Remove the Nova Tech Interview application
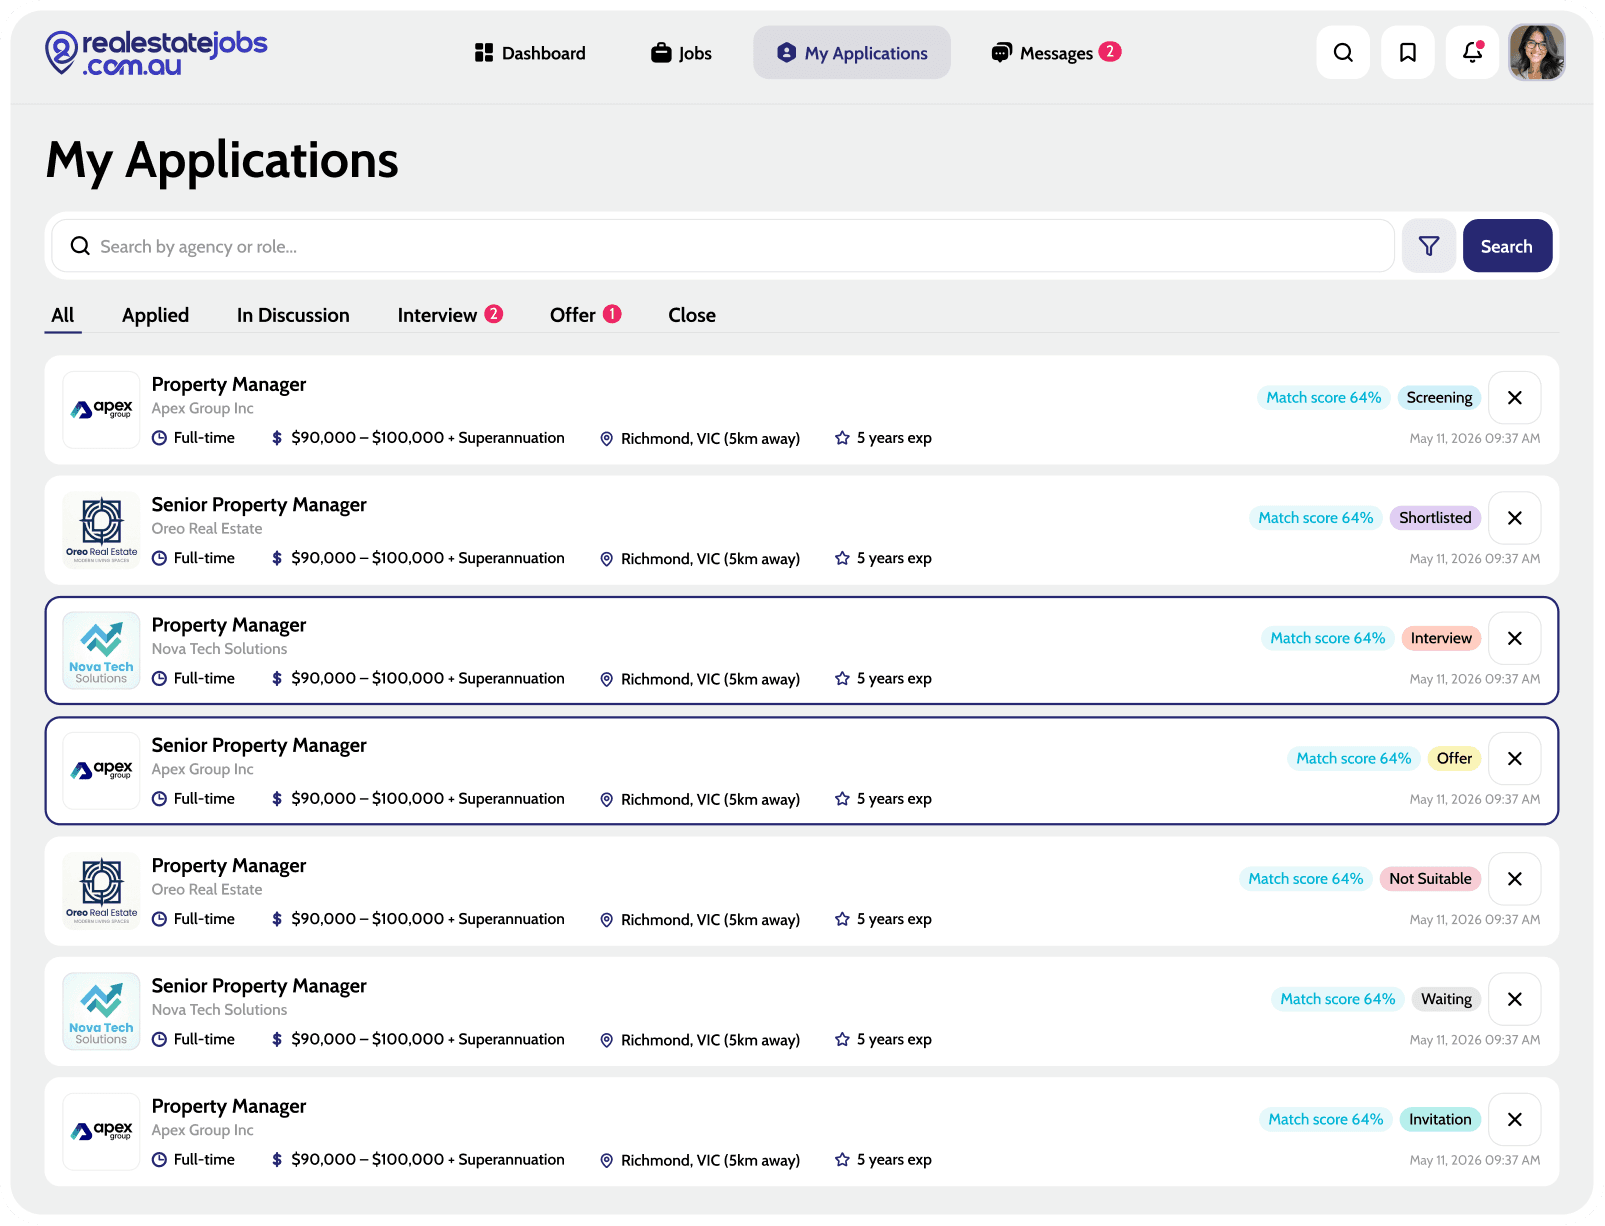The height and width of the screenshot is (1226, 1605). point(1514,638)
